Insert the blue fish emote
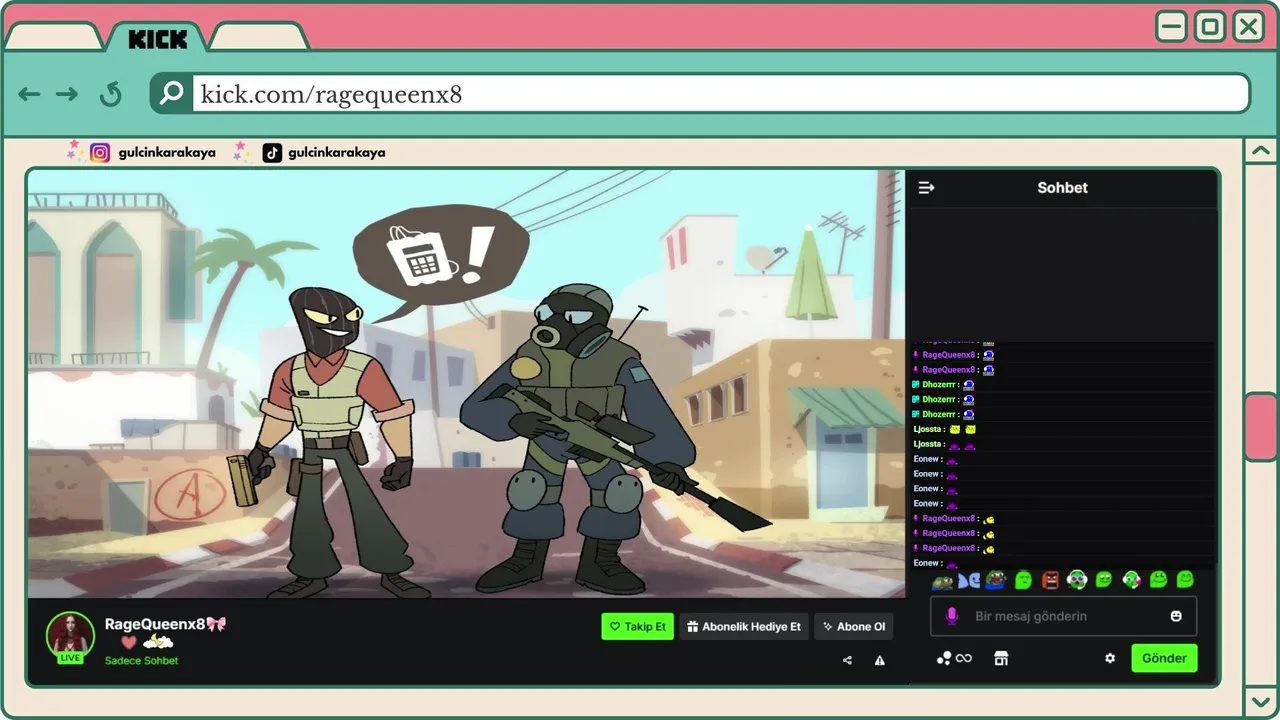The image size is (1280, 720). [969, 580]
